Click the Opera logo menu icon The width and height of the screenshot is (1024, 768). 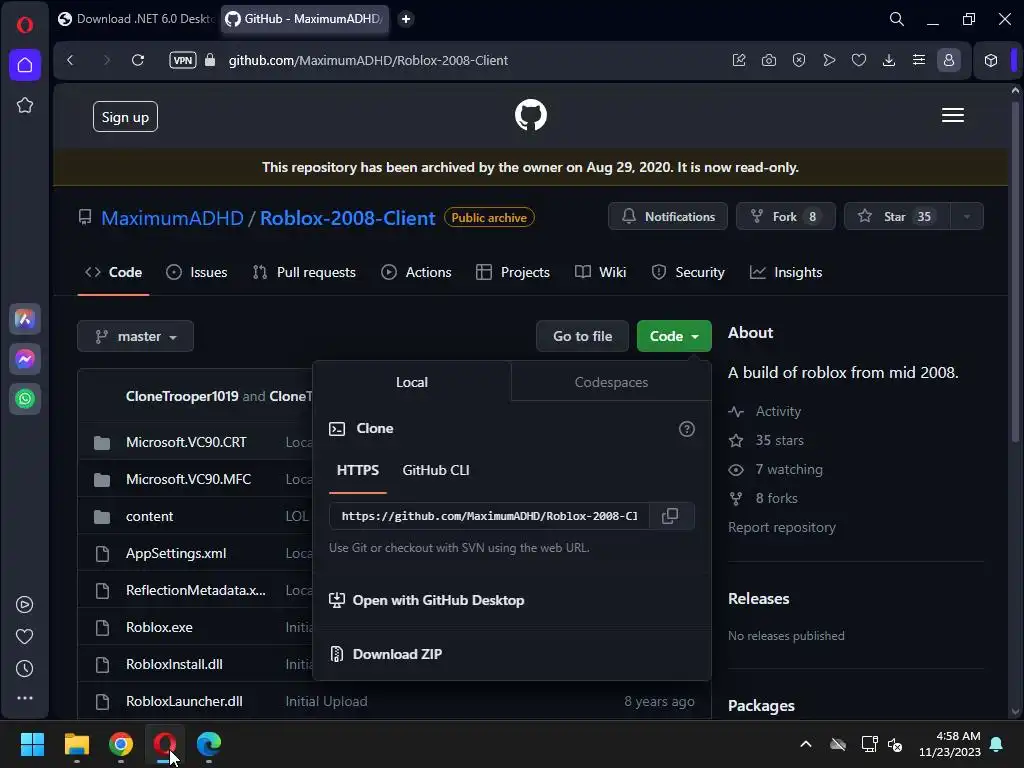[x=25, y=25]
